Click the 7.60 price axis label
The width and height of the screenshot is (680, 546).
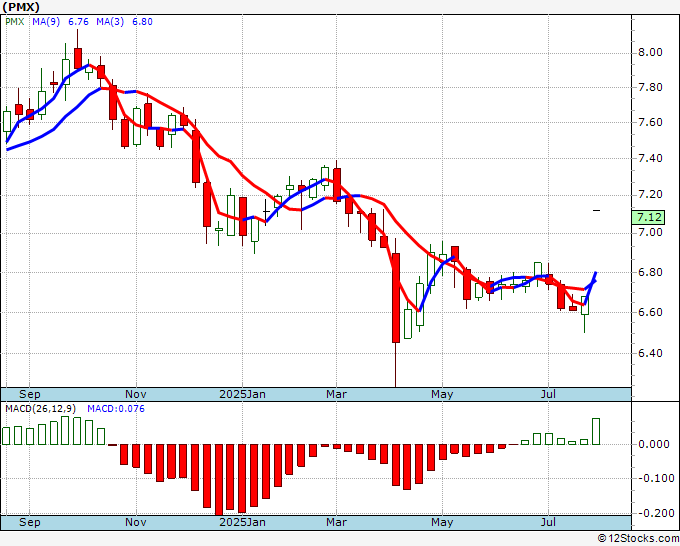pos(650,122)
